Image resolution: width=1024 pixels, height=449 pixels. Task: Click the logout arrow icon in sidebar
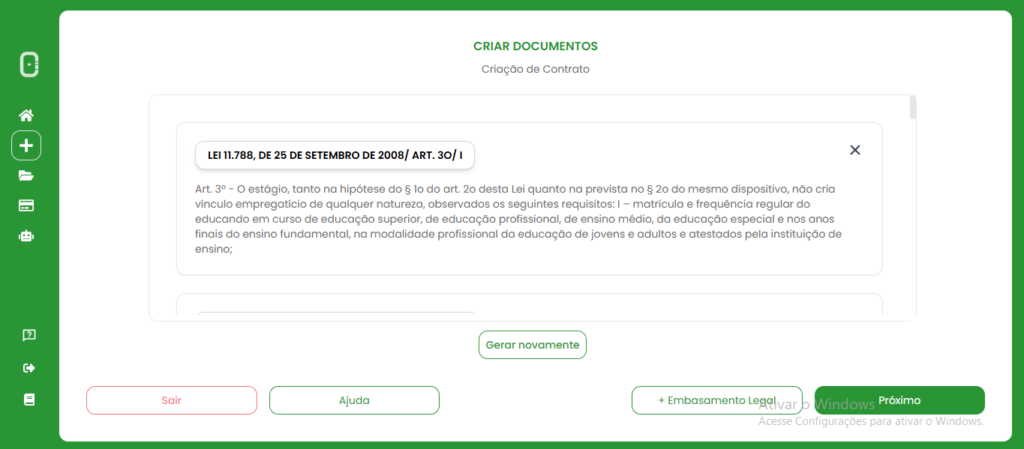pyautogui.click(x=29, y=368)
